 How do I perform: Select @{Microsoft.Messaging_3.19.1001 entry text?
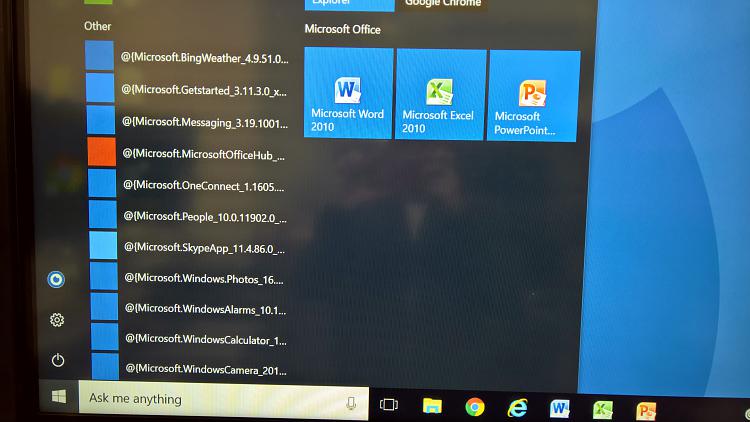tap(205, 122)
